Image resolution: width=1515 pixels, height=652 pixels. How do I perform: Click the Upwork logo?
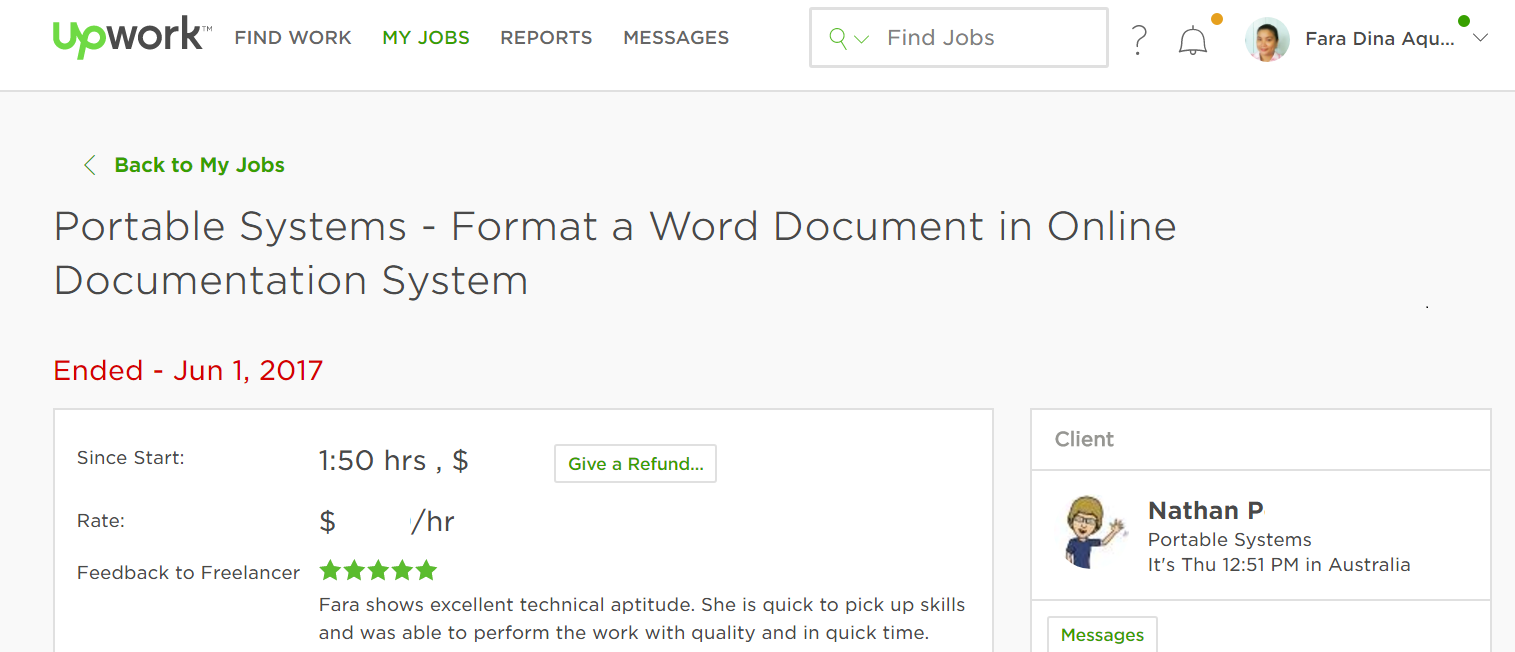point(128,37)
